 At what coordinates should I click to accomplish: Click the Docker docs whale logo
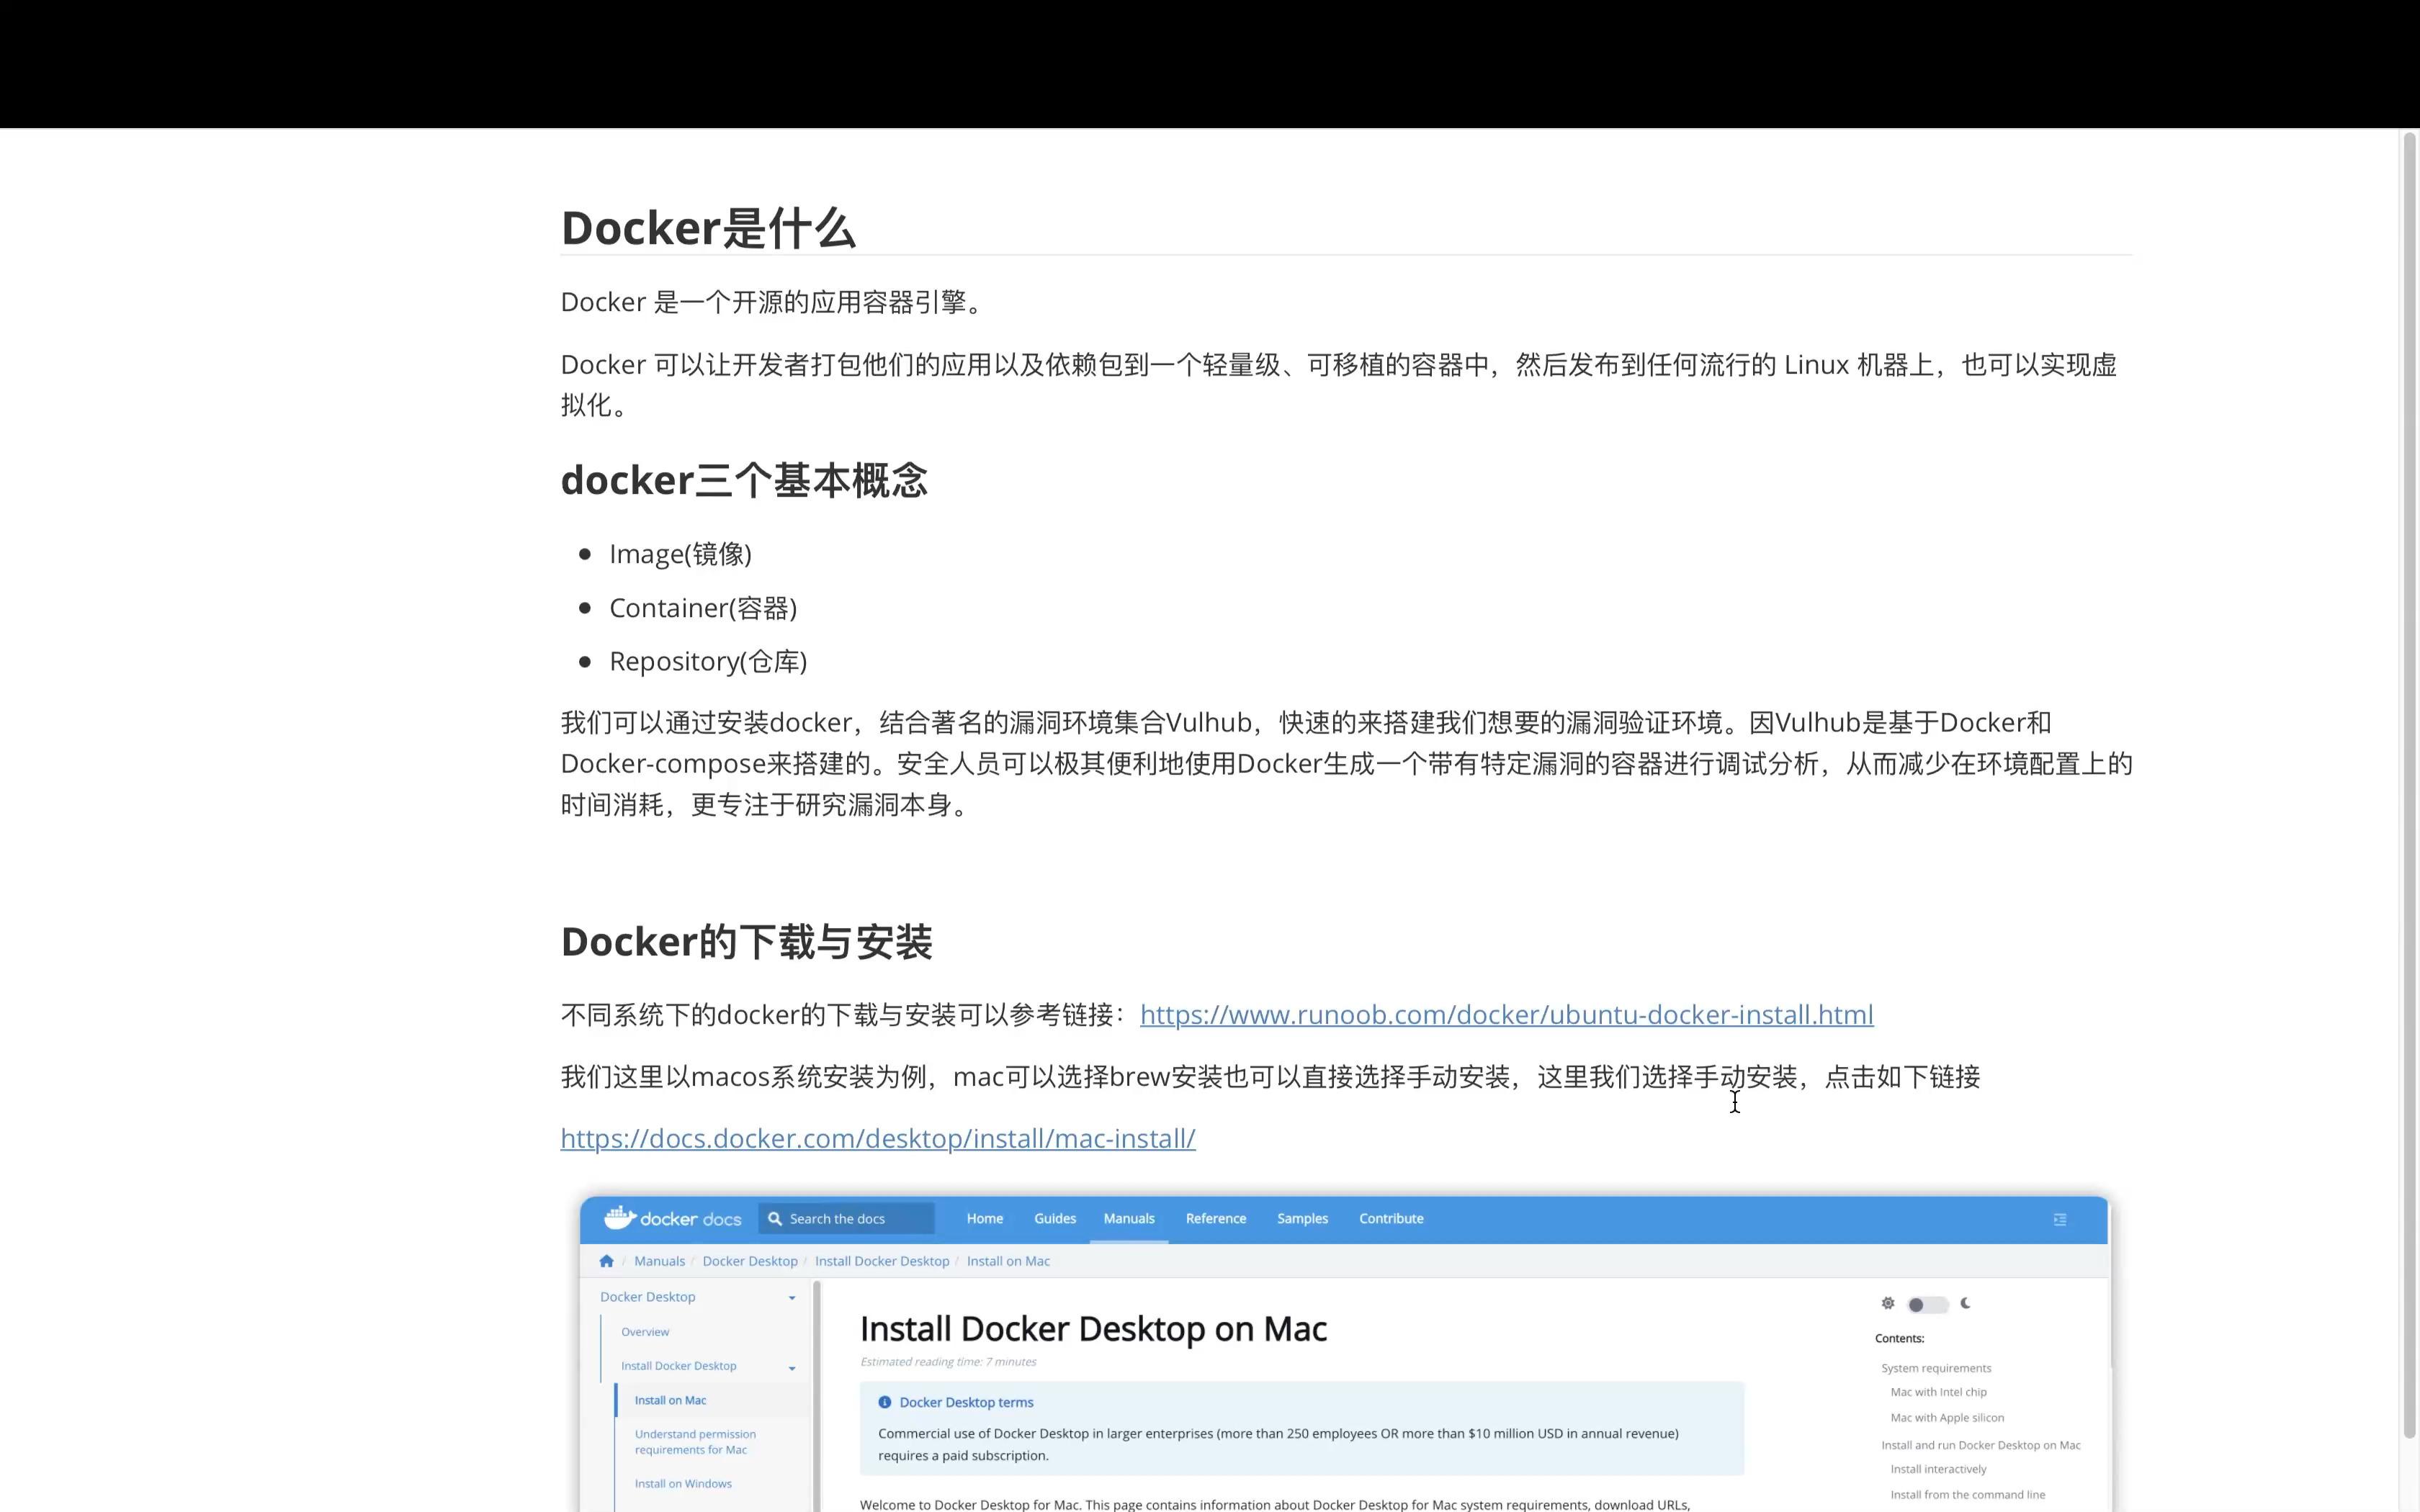click(620, 1217)
